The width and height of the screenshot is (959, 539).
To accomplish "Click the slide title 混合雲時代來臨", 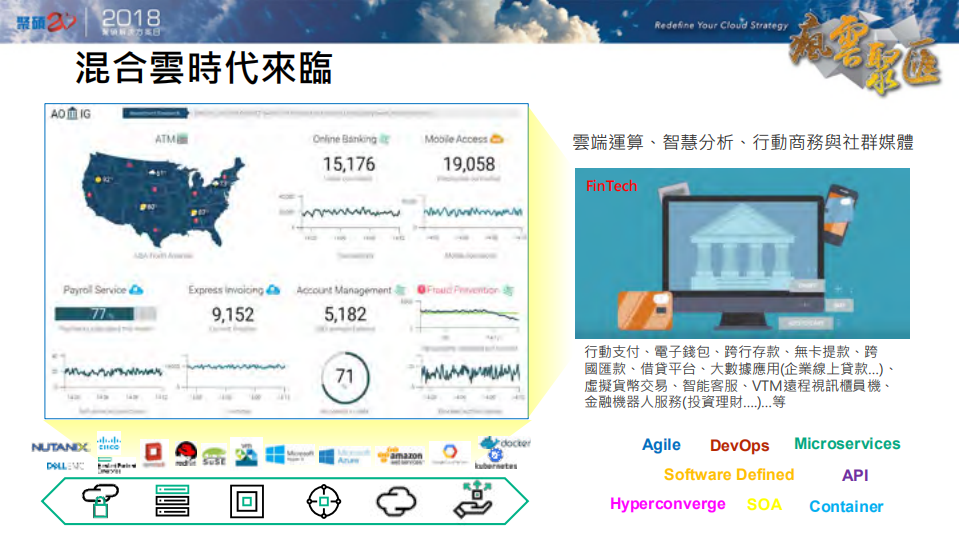I will (204, 68).
